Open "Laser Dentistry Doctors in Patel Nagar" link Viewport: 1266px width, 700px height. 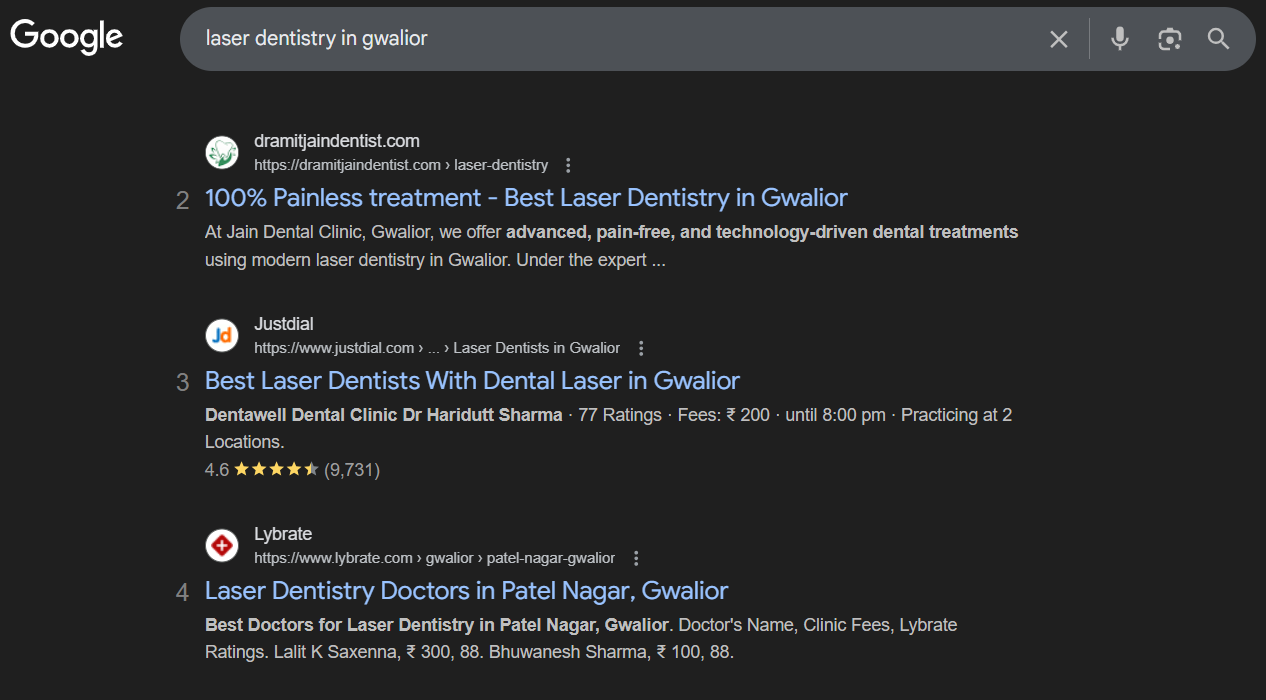point(466,590)
